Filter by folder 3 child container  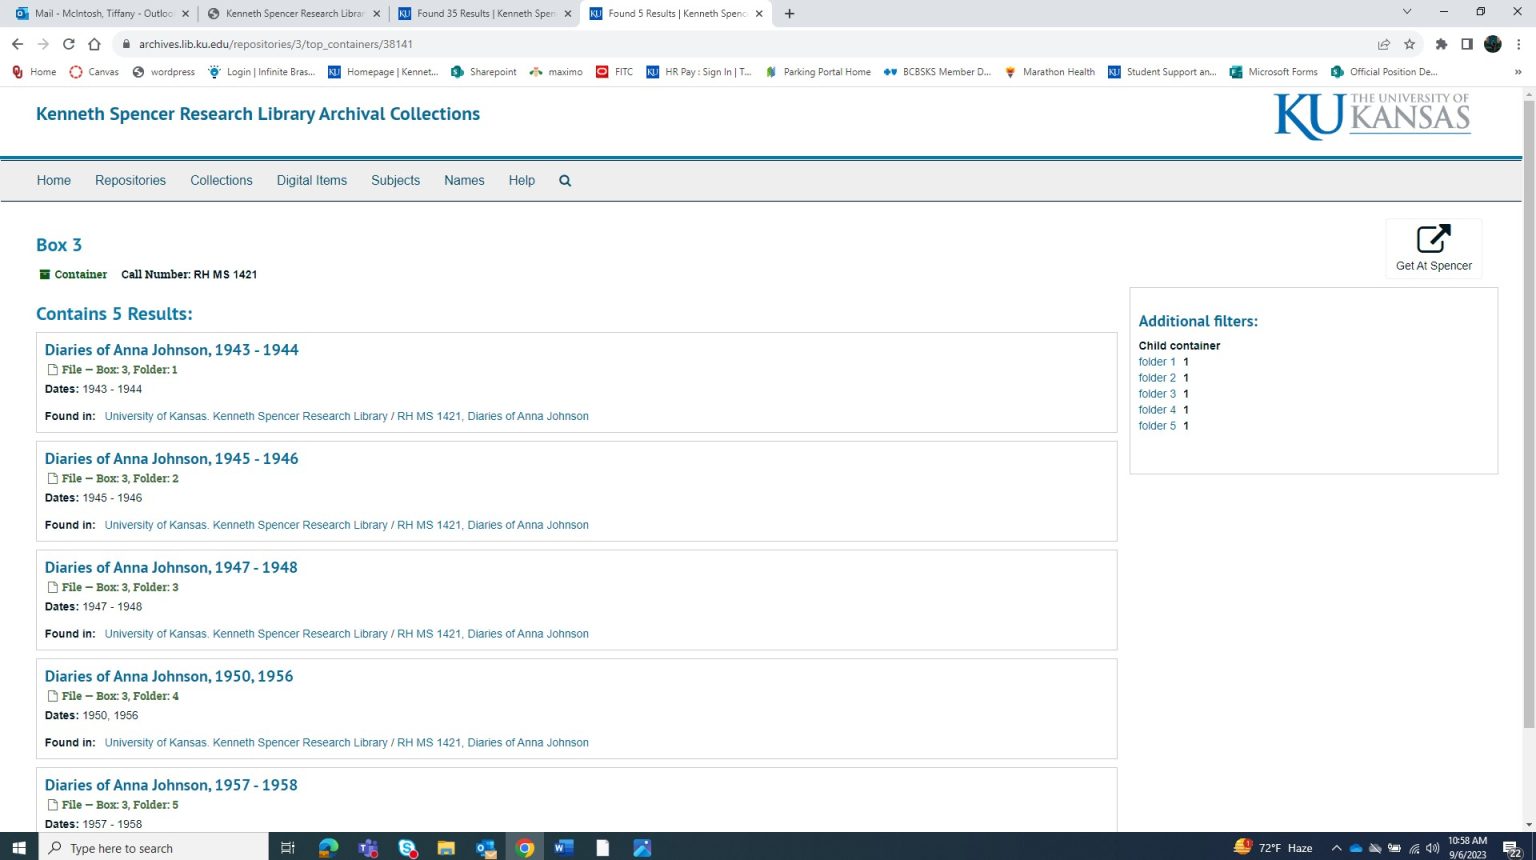pos(1157,394)
